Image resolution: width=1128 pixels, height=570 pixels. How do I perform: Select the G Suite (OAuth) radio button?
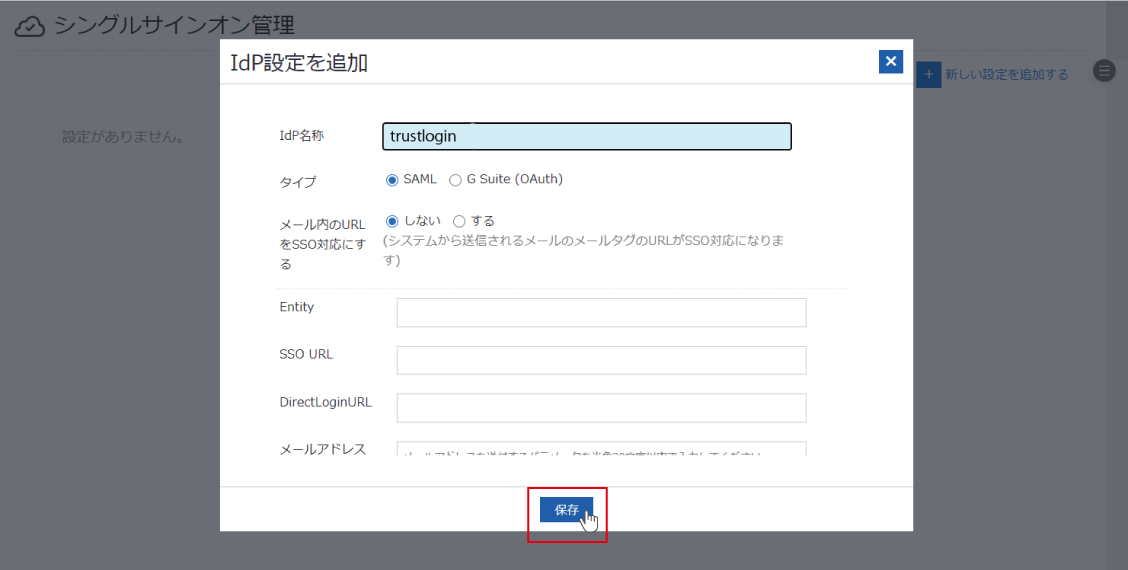point(455,180)
